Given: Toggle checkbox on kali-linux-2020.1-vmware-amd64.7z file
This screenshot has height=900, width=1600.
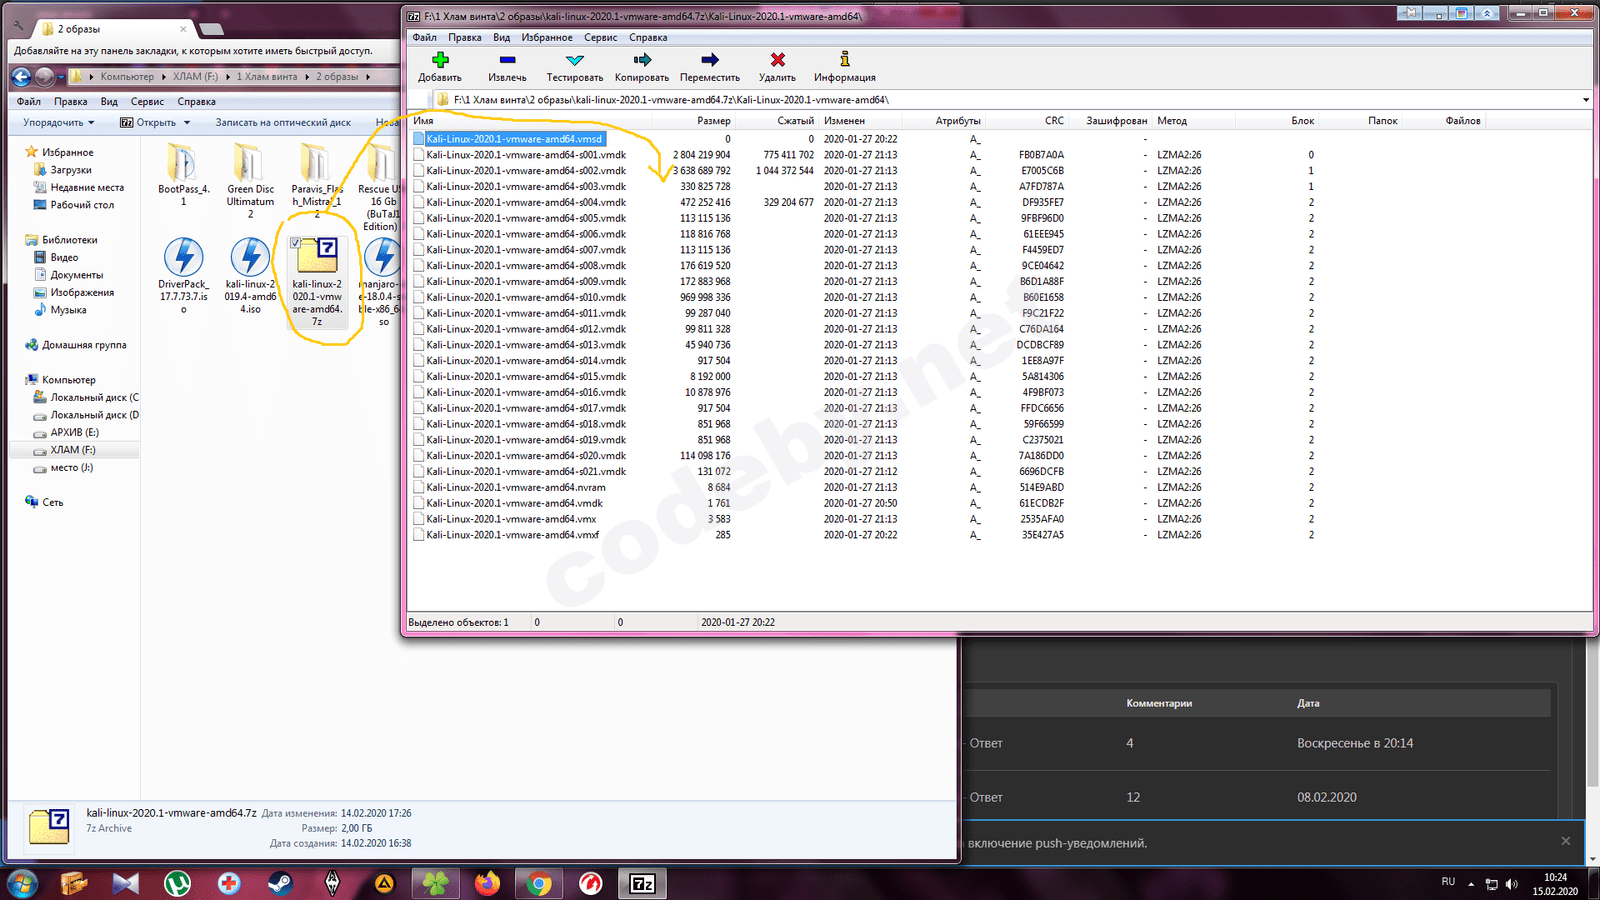Looking at the screenshot, I should 296,243.
